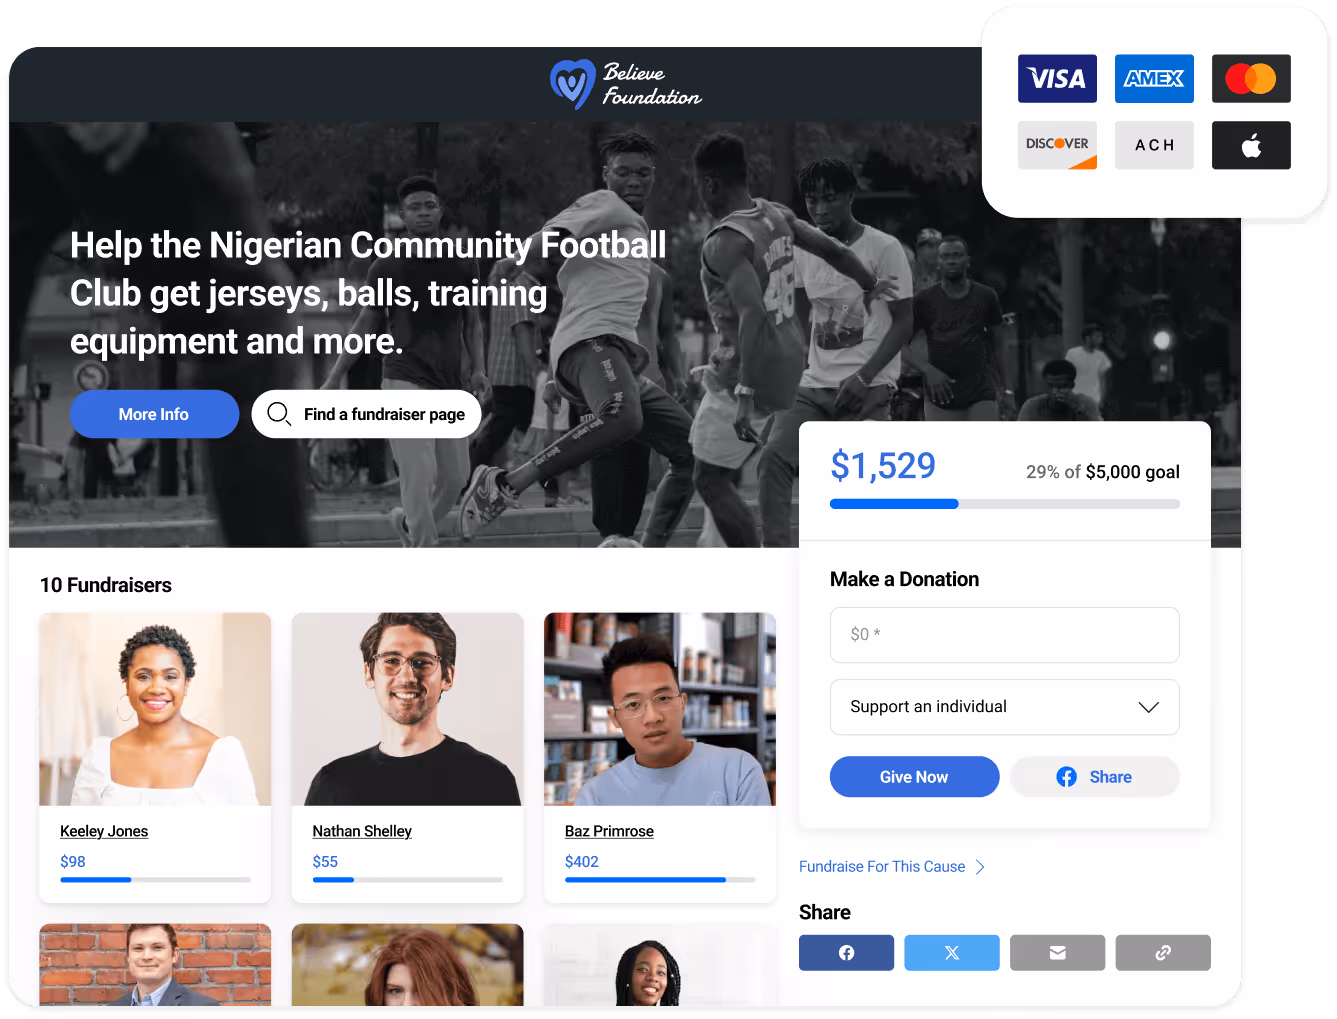Select the Discover card icon
The width and height of the screenshot is (1337, 1019).
(1057, 145)
